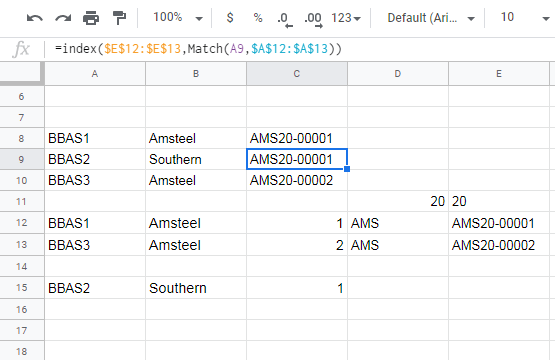Open the 123 more formats dropdown

pos(345,17)
